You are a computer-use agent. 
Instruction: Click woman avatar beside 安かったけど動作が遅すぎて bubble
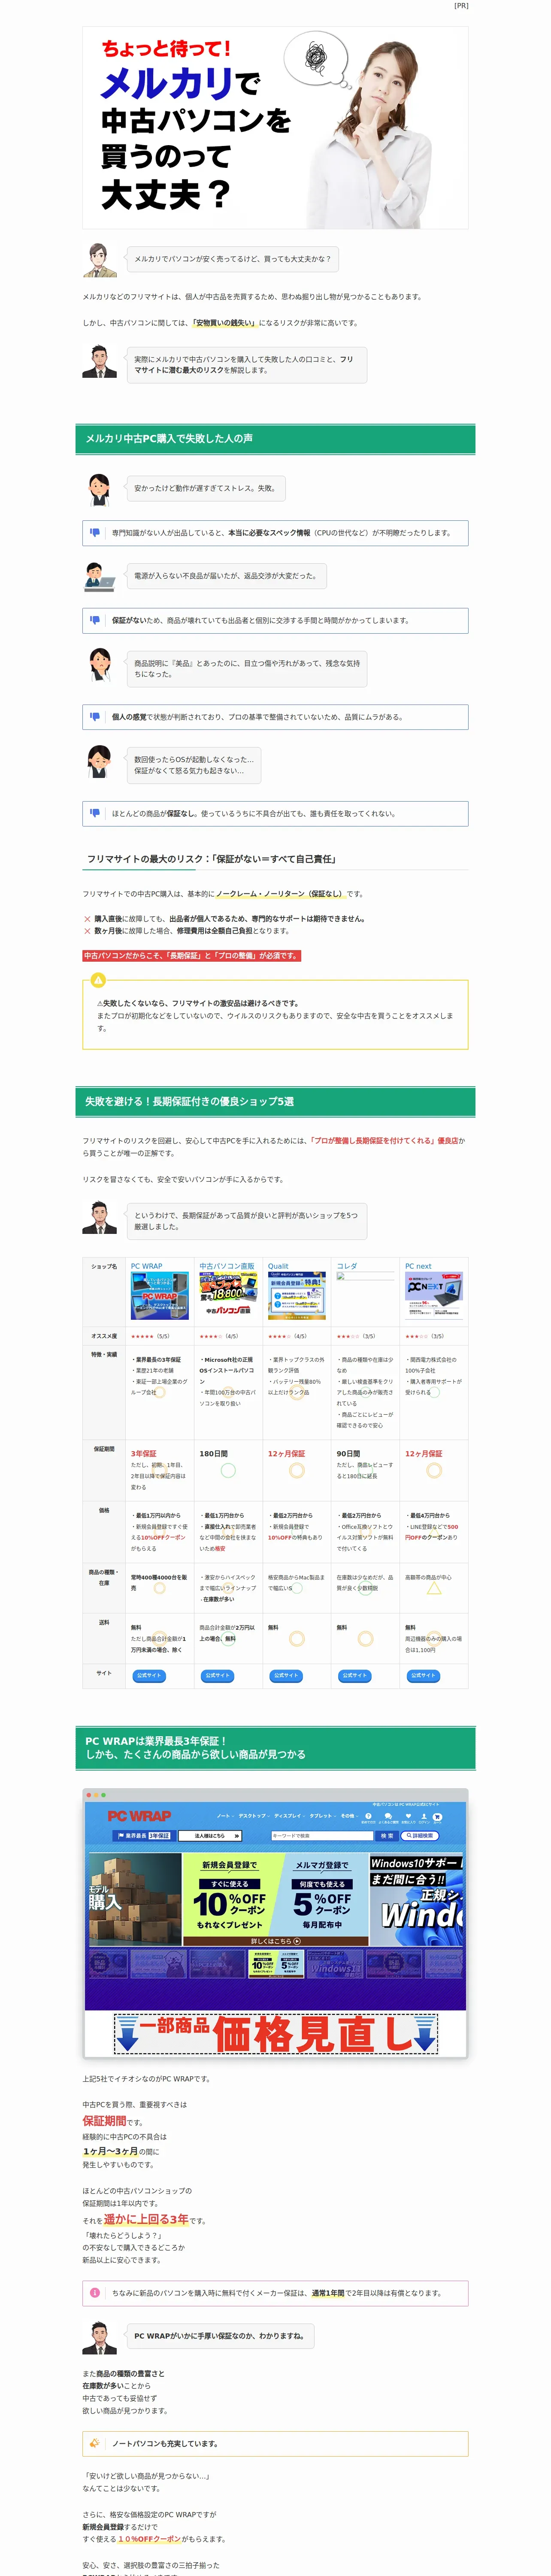coord(100,489)
